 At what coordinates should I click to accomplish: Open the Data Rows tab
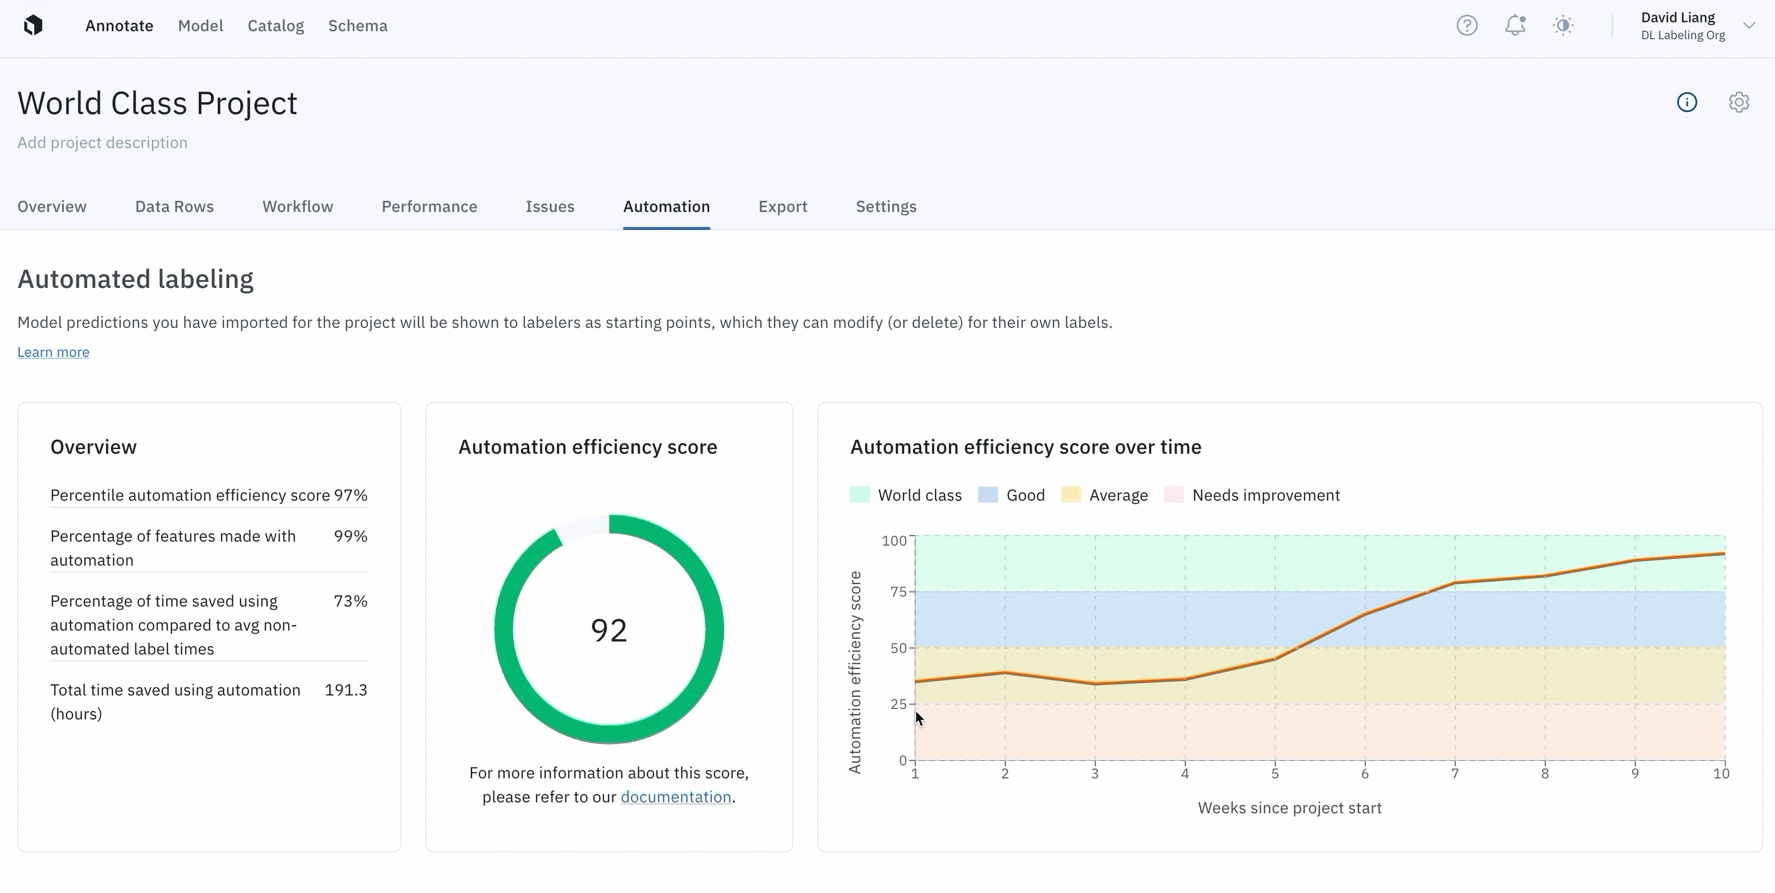(174, 206)
